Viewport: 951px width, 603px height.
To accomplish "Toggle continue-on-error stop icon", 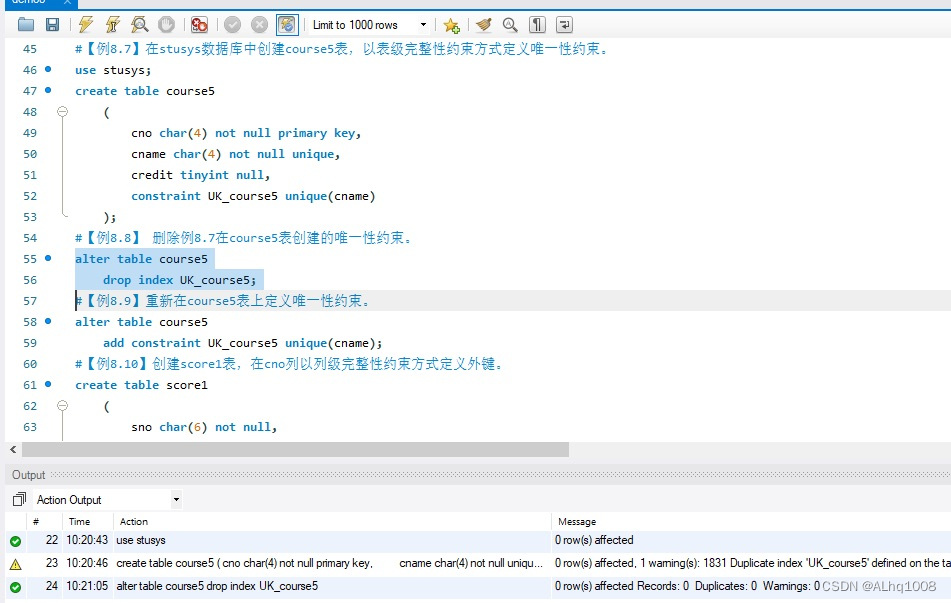I will tap(199, 25).
